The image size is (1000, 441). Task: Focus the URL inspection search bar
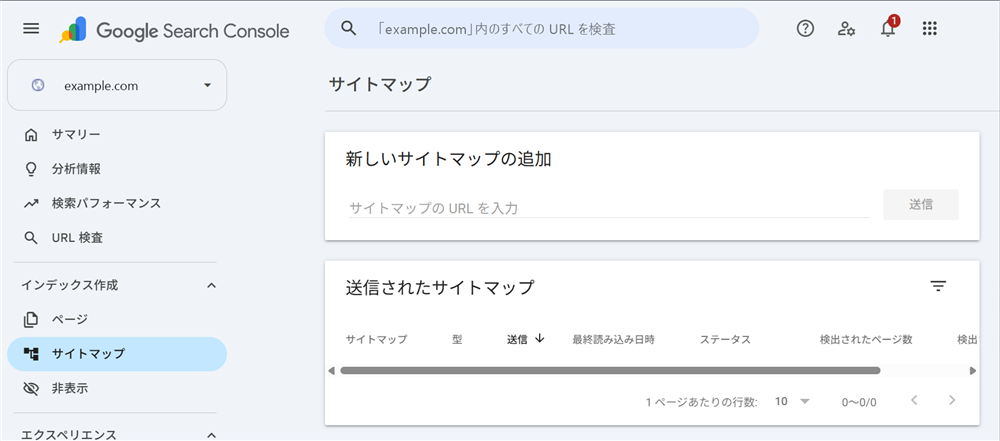542,29
